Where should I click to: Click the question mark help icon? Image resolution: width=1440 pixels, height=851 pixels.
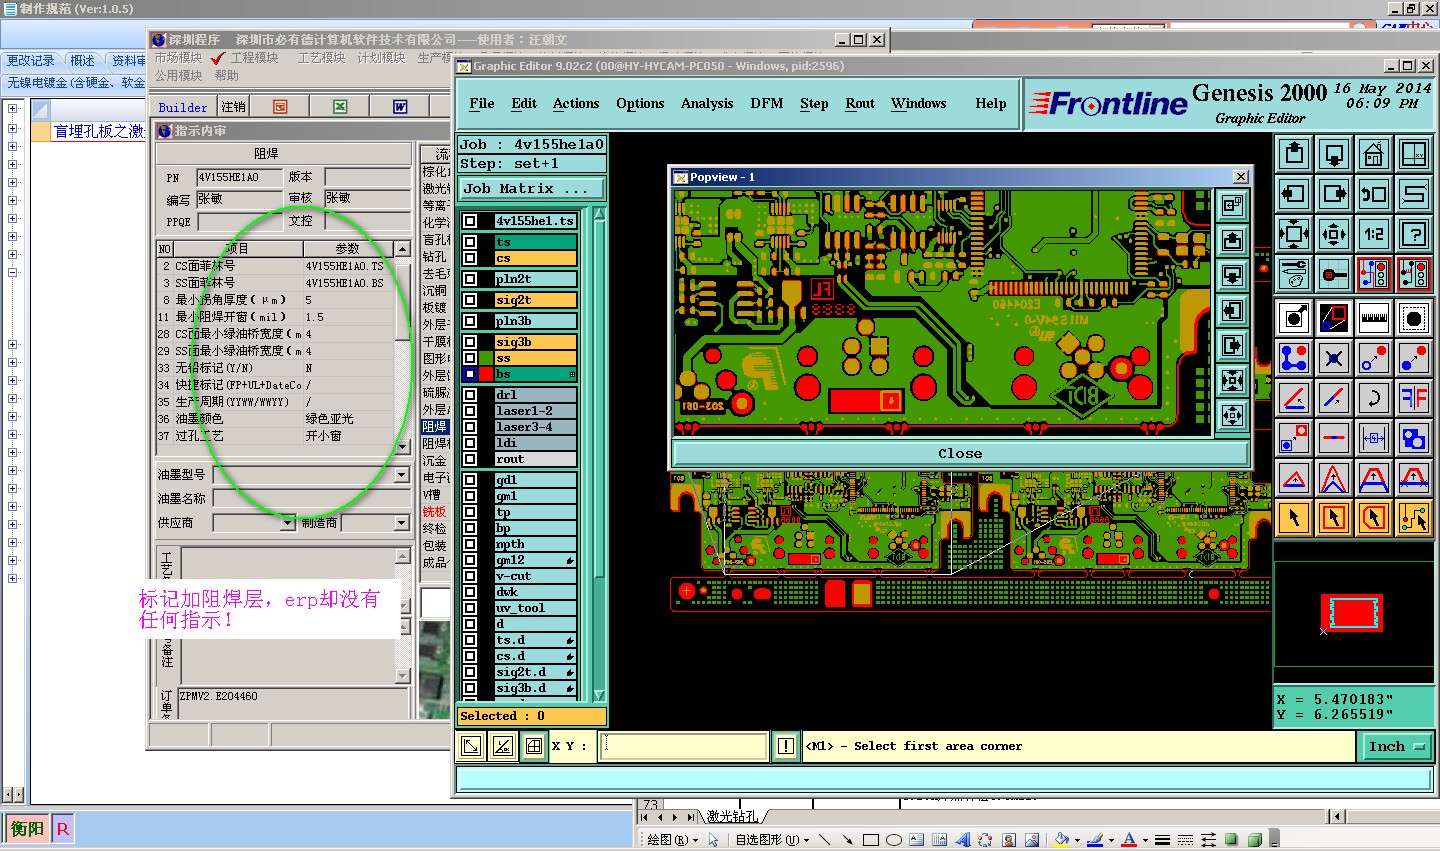(x=1413, y=235)
